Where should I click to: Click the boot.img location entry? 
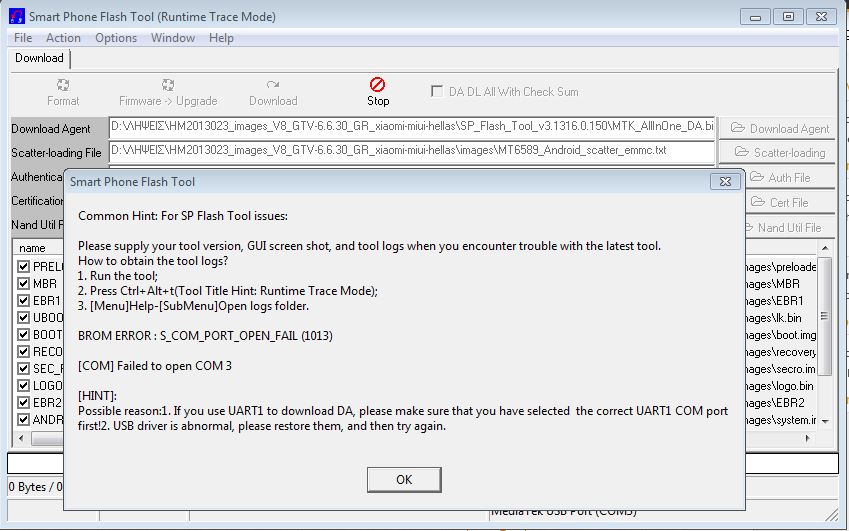pyautogui.click(x=781, y=335)
